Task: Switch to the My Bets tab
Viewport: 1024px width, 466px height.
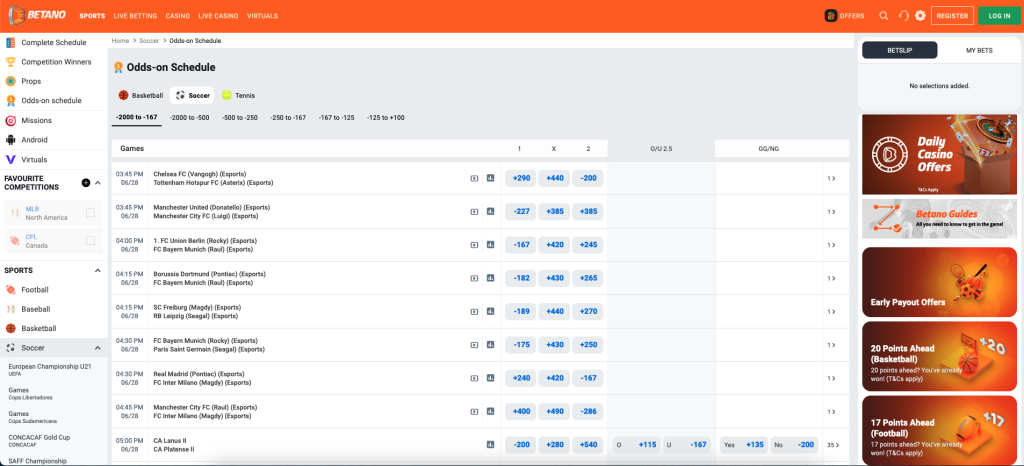Action: [x=979, y=50]
